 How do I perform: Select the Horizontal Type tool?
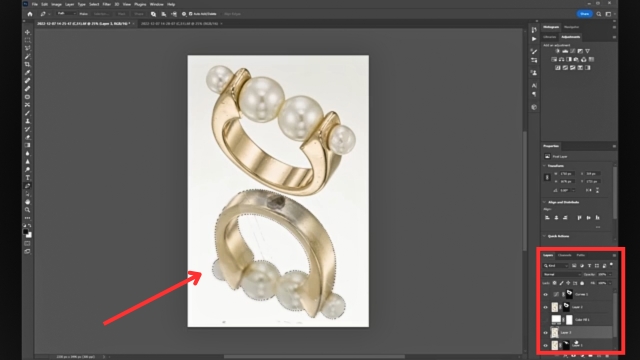tap(27, 178)
